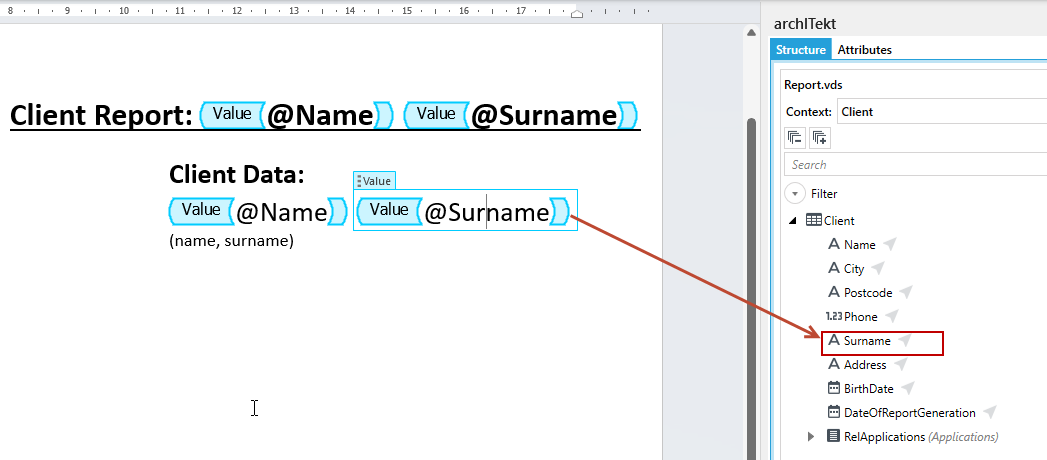Click the collapse all nodes icon

click(795, 138)
